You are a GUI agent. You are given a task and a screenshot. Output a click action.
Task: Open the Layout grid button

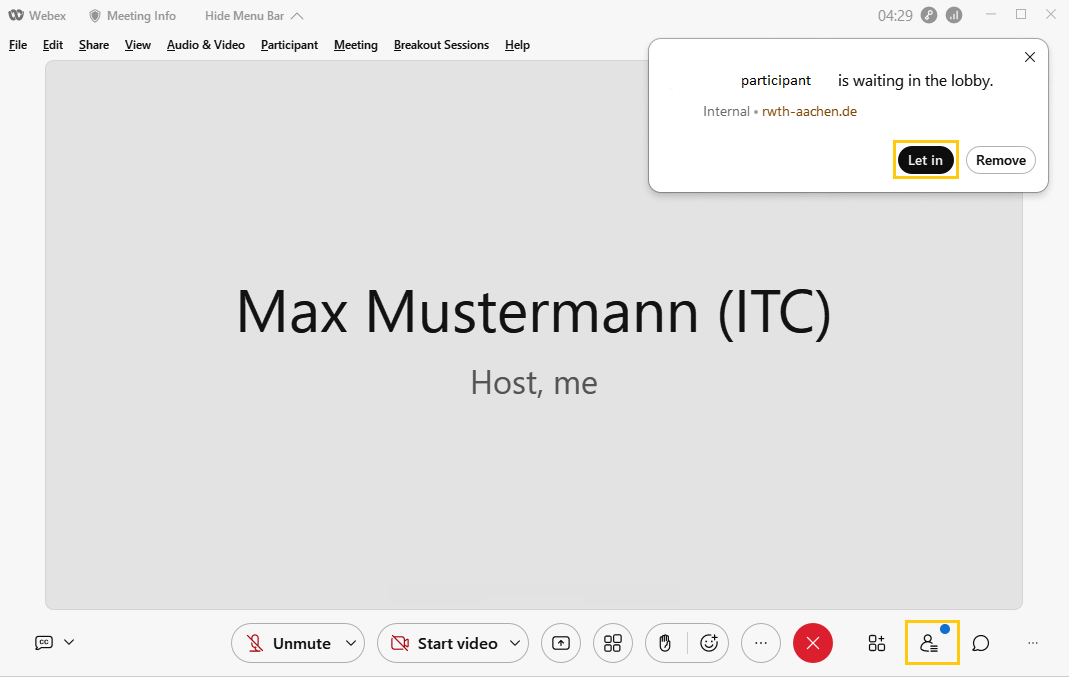[x=613, y=643]
